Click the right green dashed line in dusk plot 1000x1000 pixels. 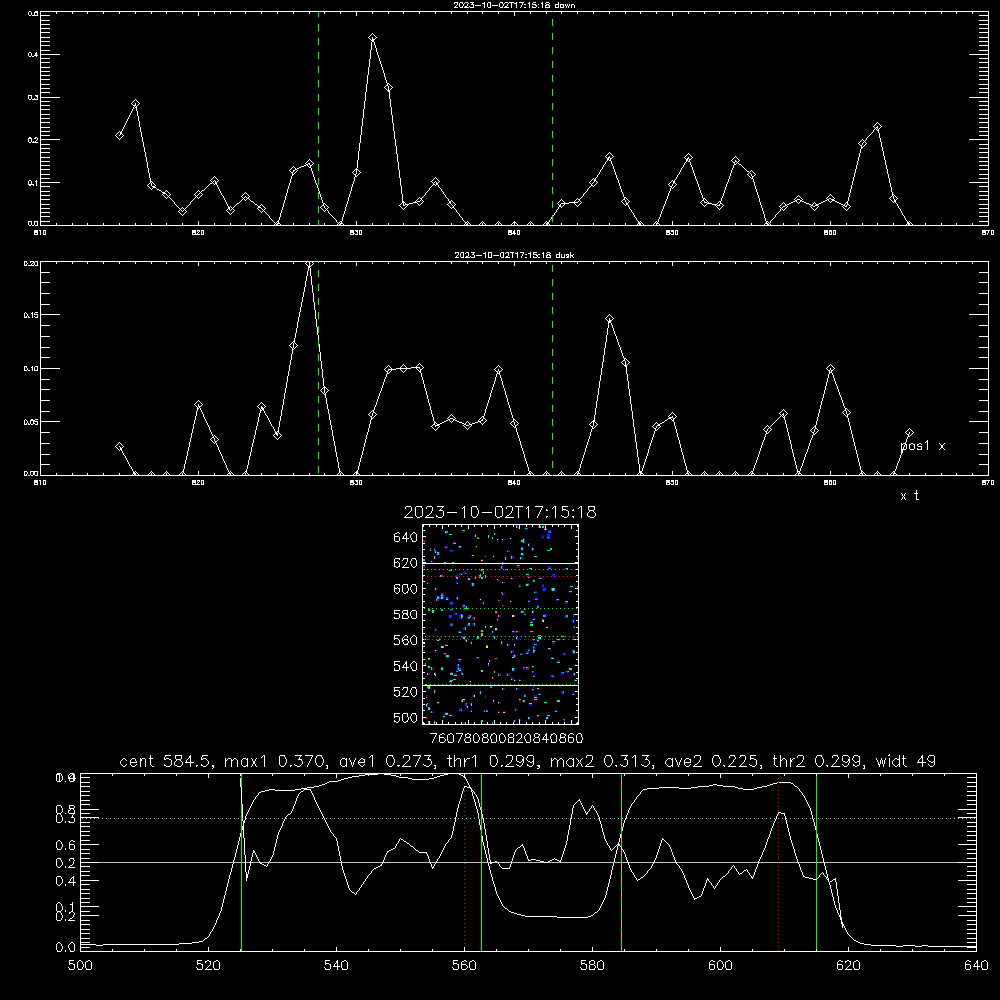(x=552, y=369)
